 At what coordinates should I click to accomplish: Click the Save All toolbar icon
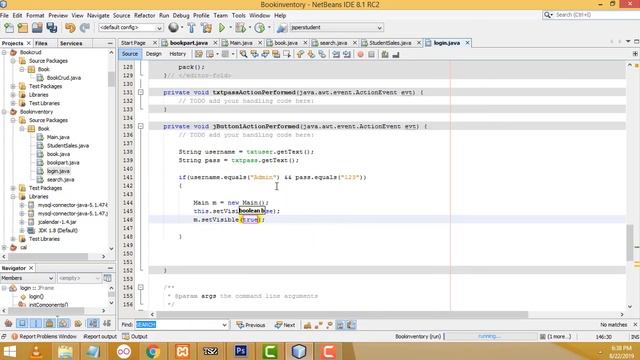[x=52, y=27]
